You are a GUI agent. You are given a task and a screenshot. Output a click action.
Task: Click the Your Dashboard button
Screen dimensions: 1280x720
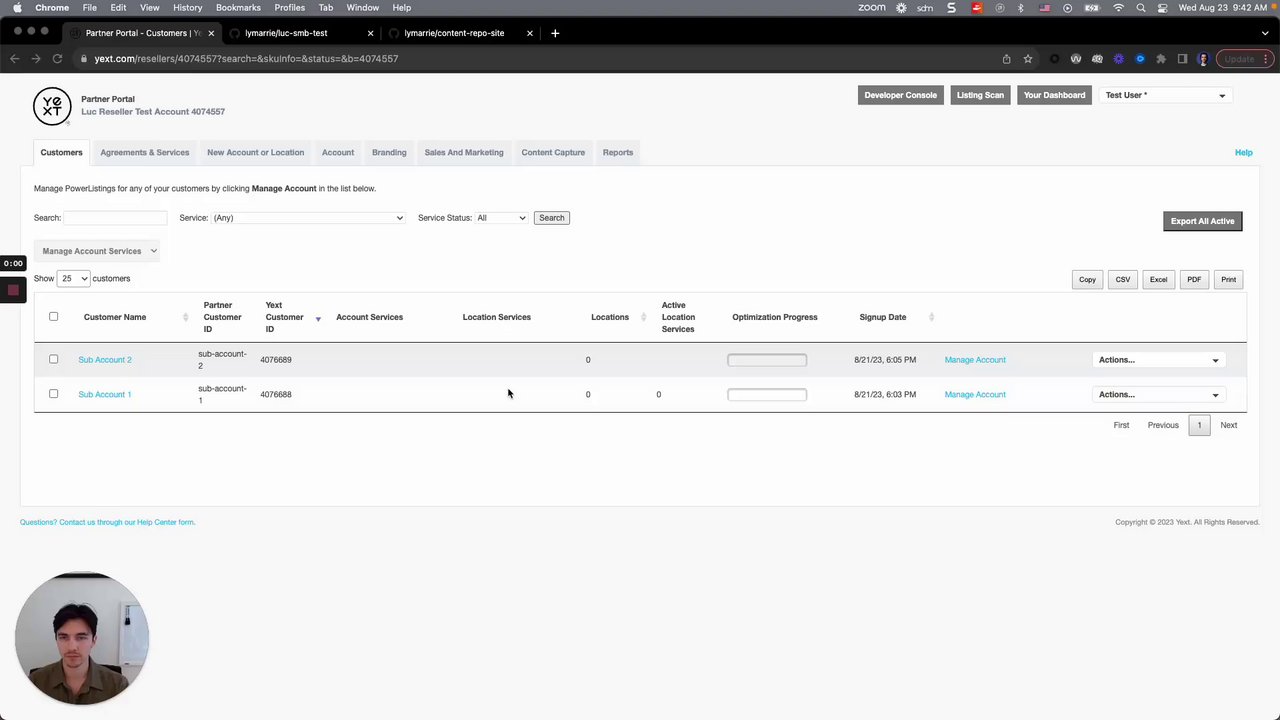coord(1054,95)
